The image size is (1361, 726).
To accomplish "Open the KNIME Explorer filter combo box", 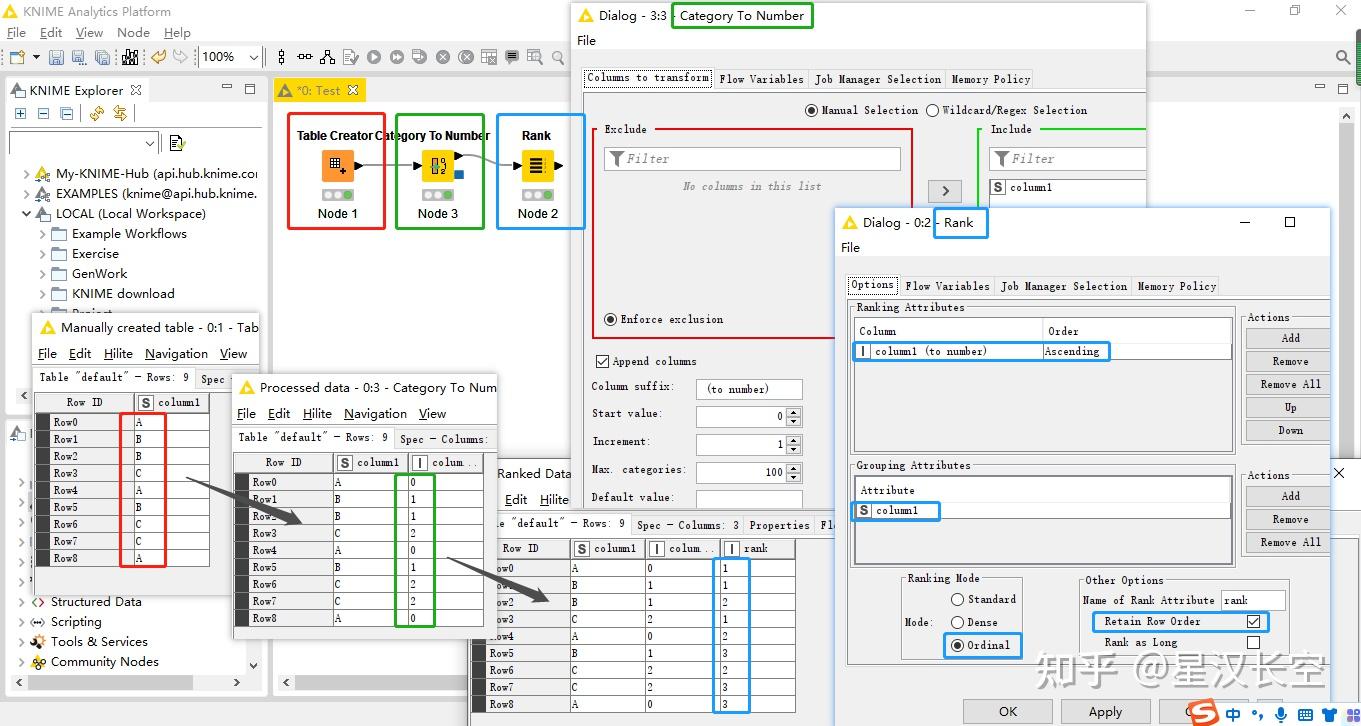I will click(83, 143).
